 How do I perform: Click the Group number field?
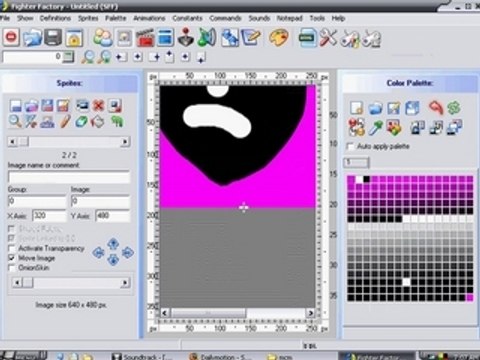37,201
